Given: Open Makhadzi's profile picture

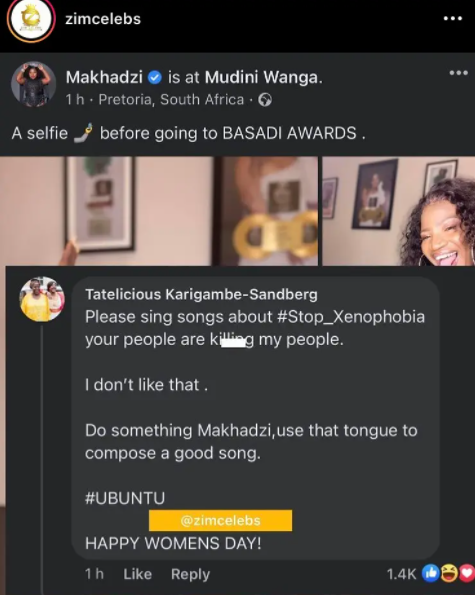Looking at the screenshot, I should tap(34, 84).
